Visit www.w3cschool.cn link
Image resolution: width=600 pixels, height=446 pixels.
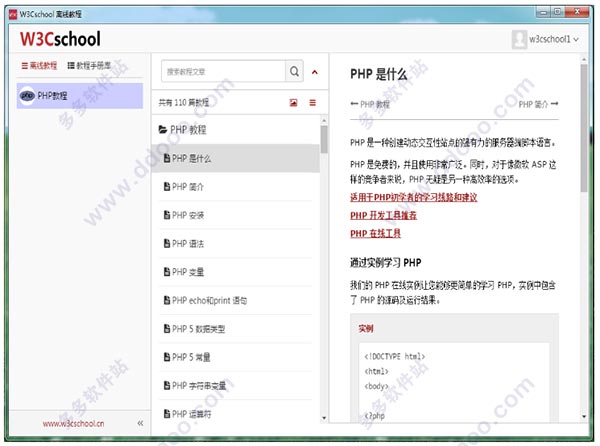point(73,423)
